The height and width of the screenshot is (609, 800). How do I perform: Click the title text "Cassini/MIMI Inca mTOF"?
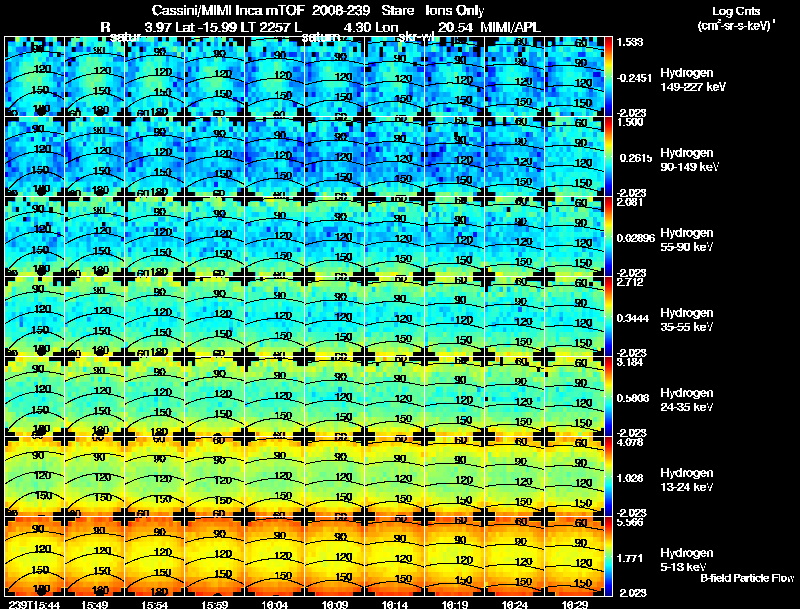(228, 11)
